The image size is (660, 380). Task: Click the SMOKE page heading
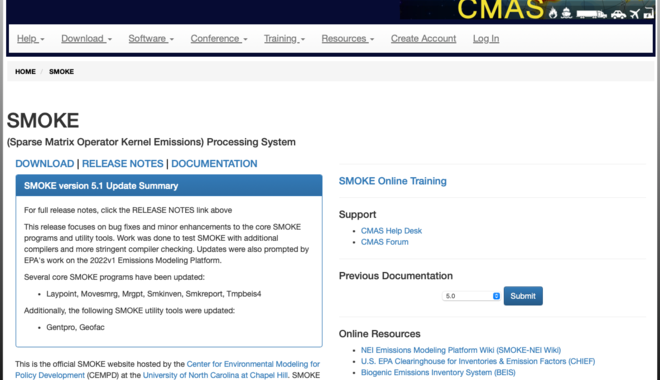(x=43, y=121)
